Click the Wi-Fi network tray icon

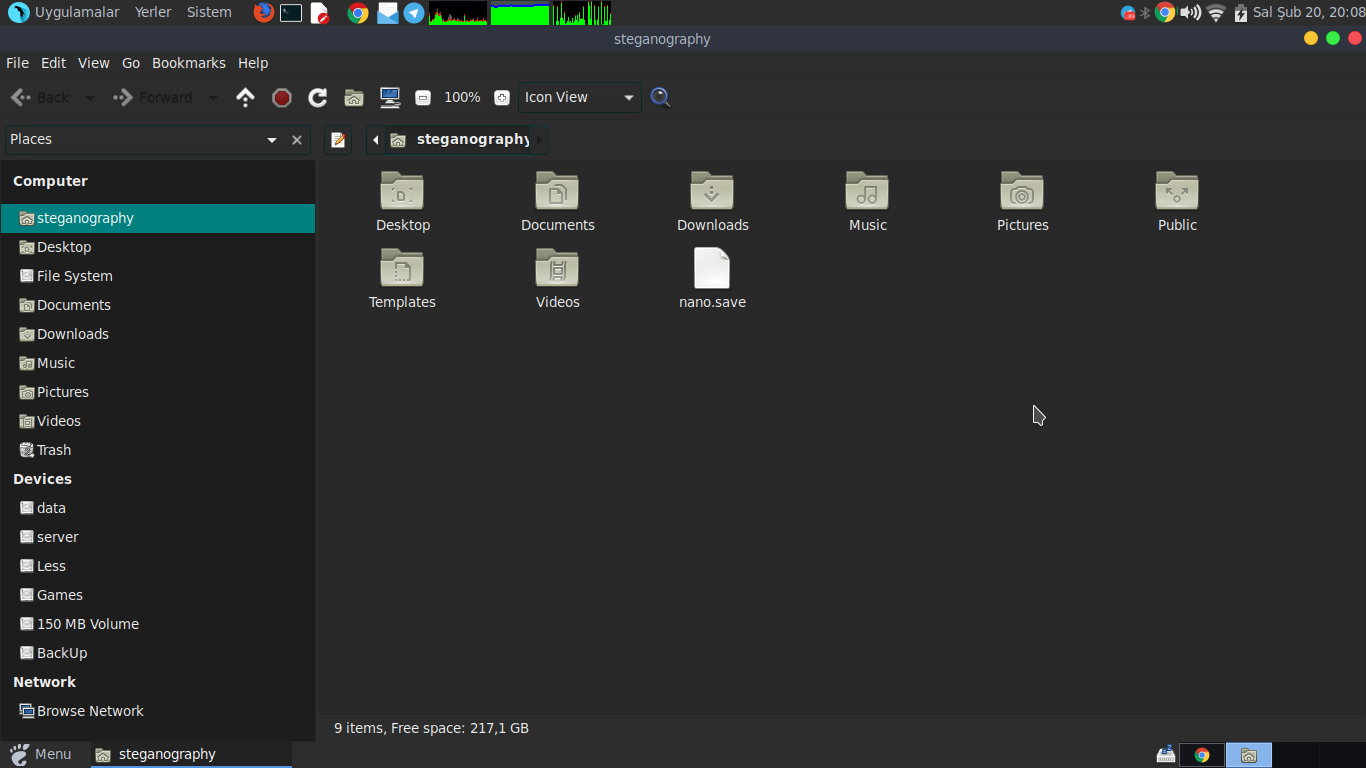point(1216,13)
